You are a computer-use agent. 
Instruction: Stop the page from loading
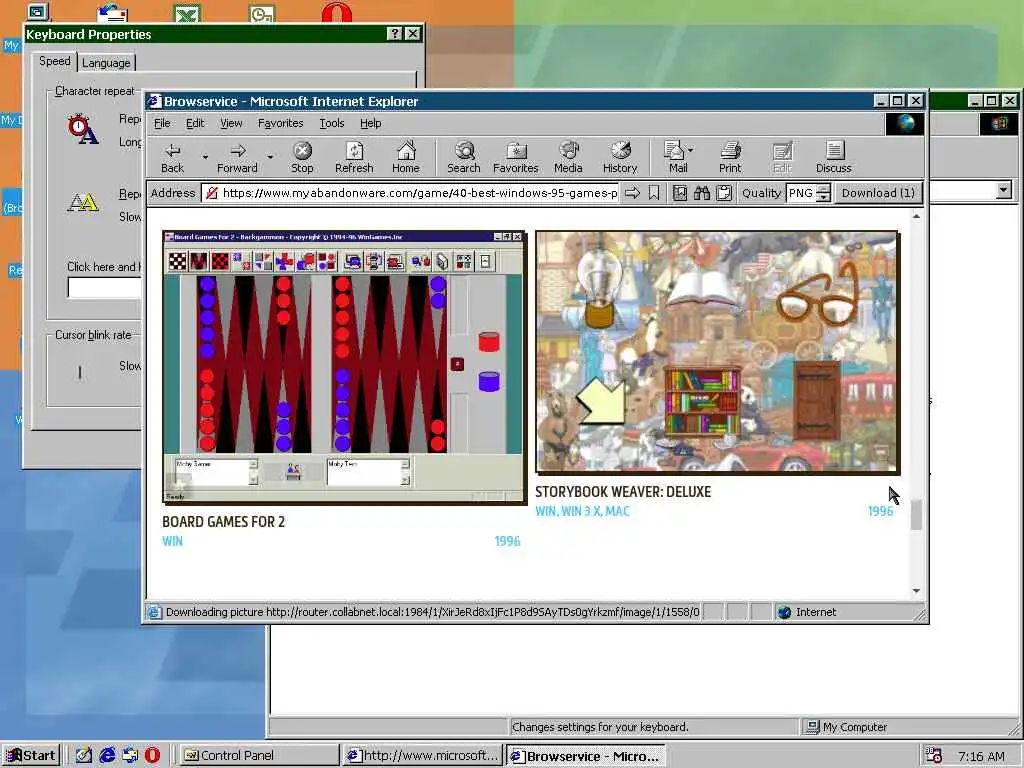tap(302, 157)
